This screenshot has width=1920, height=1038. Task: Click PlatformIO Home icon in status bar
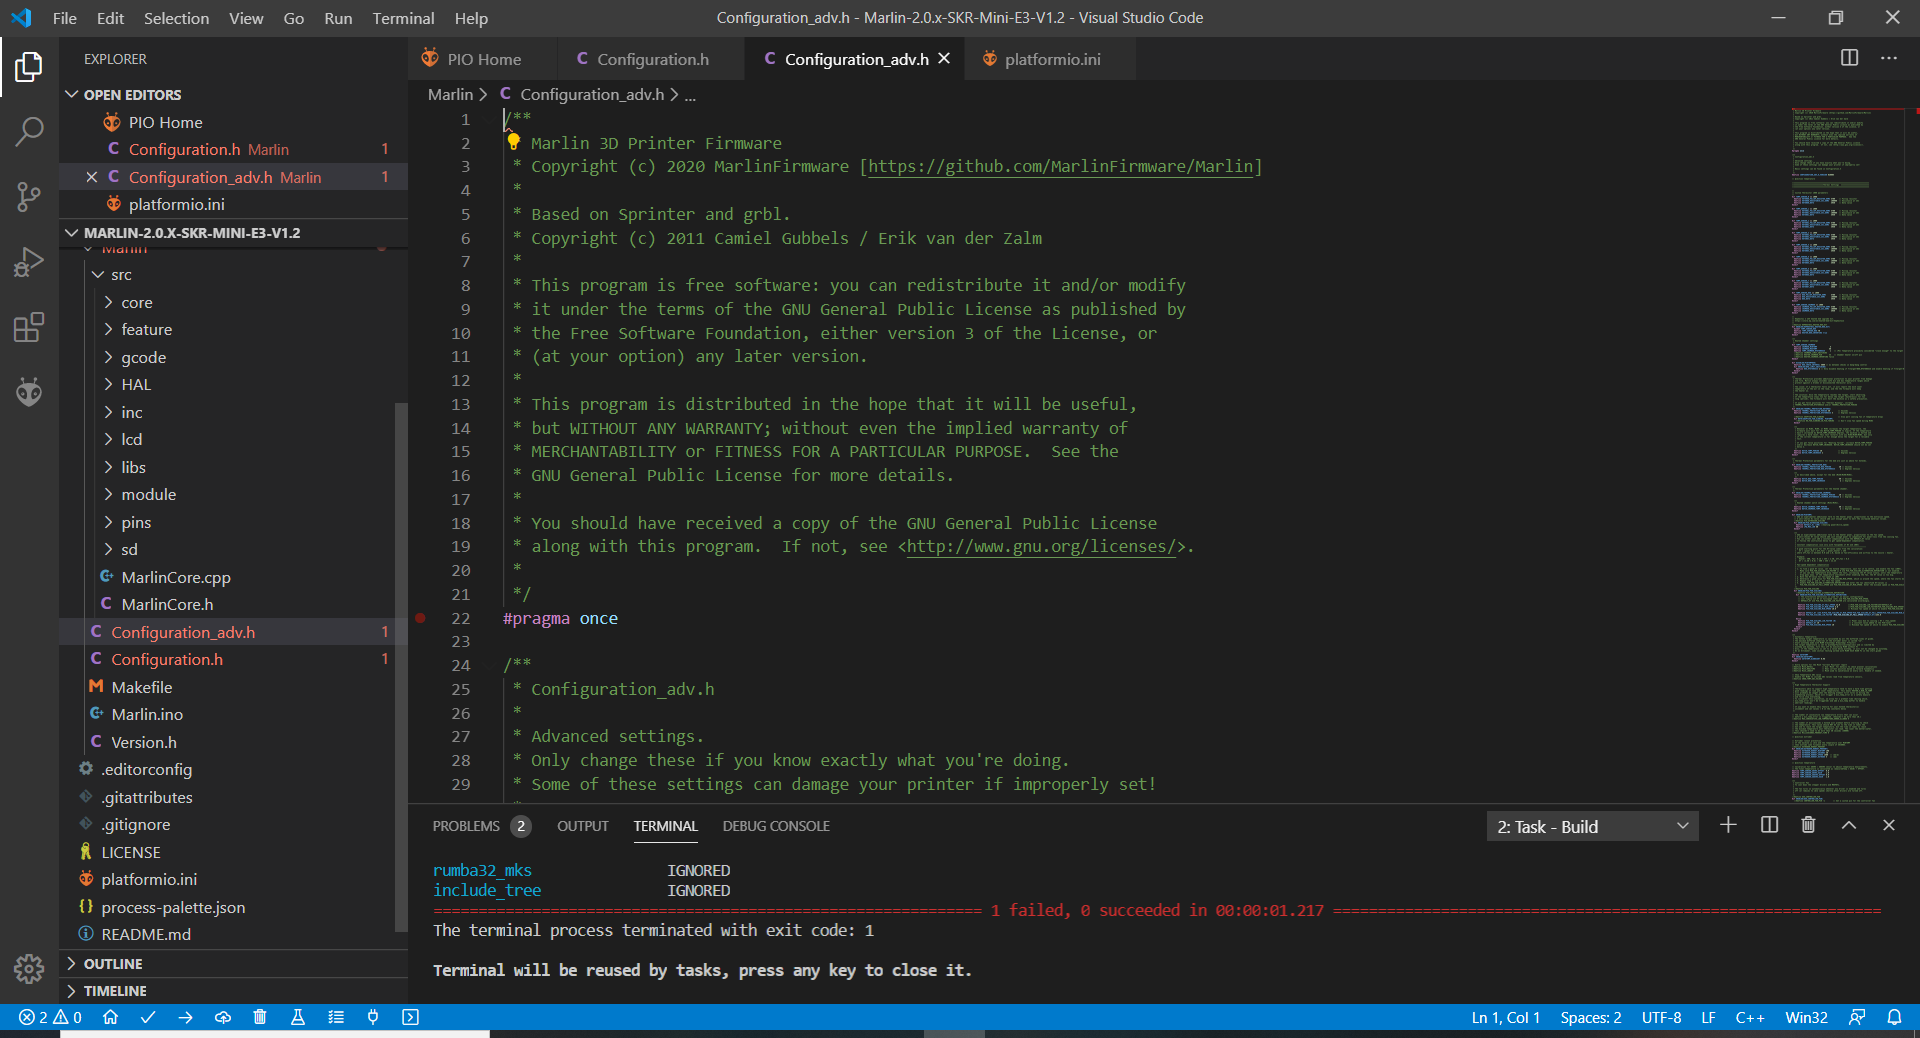point(110,1017)
